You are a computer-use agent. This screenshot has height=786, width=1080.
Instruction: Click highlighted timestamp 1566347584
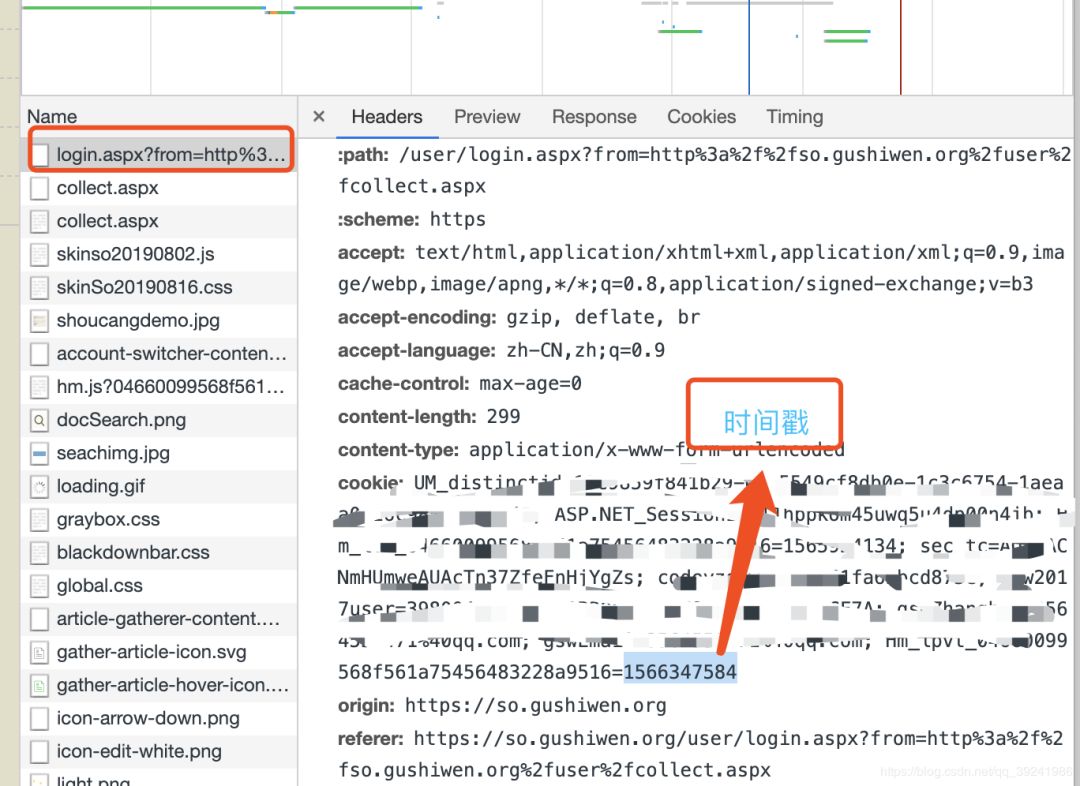[x=680, y=672]
